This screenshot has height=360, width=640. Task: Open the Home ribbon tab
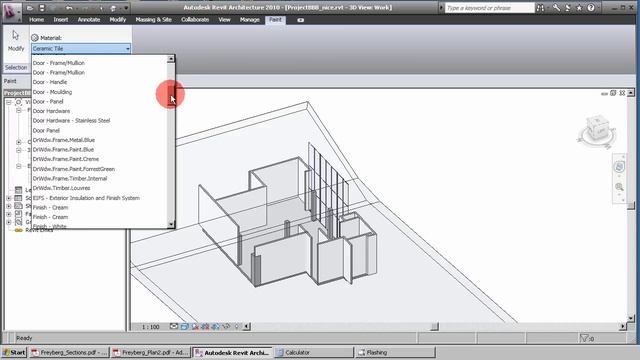[x=36, y=20]
